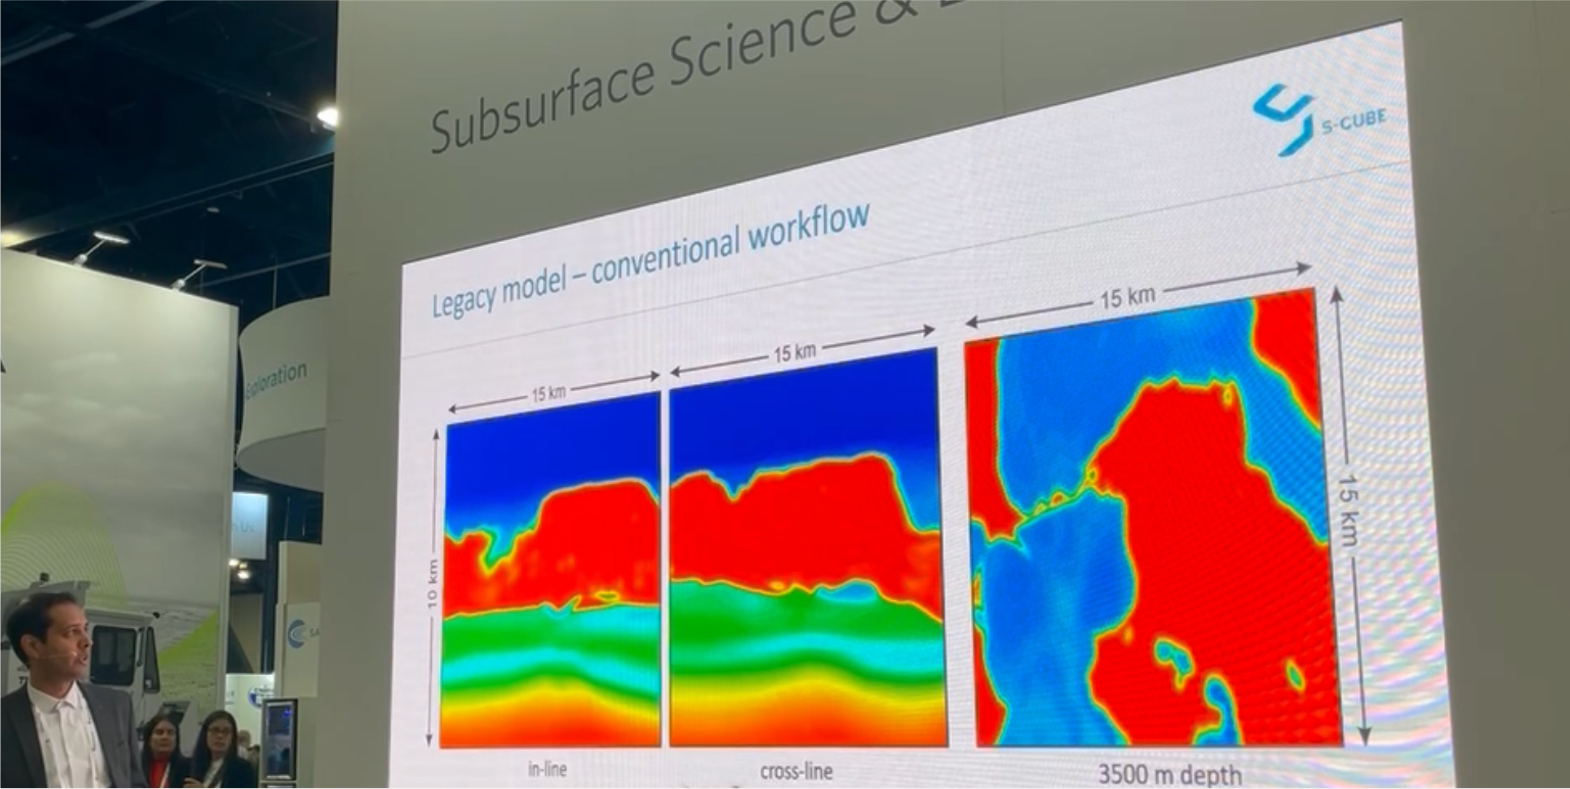Click the '15 km' label above the cross-line panel
This screenshot has height=789, width=1570.
click(x=794, y=352)
